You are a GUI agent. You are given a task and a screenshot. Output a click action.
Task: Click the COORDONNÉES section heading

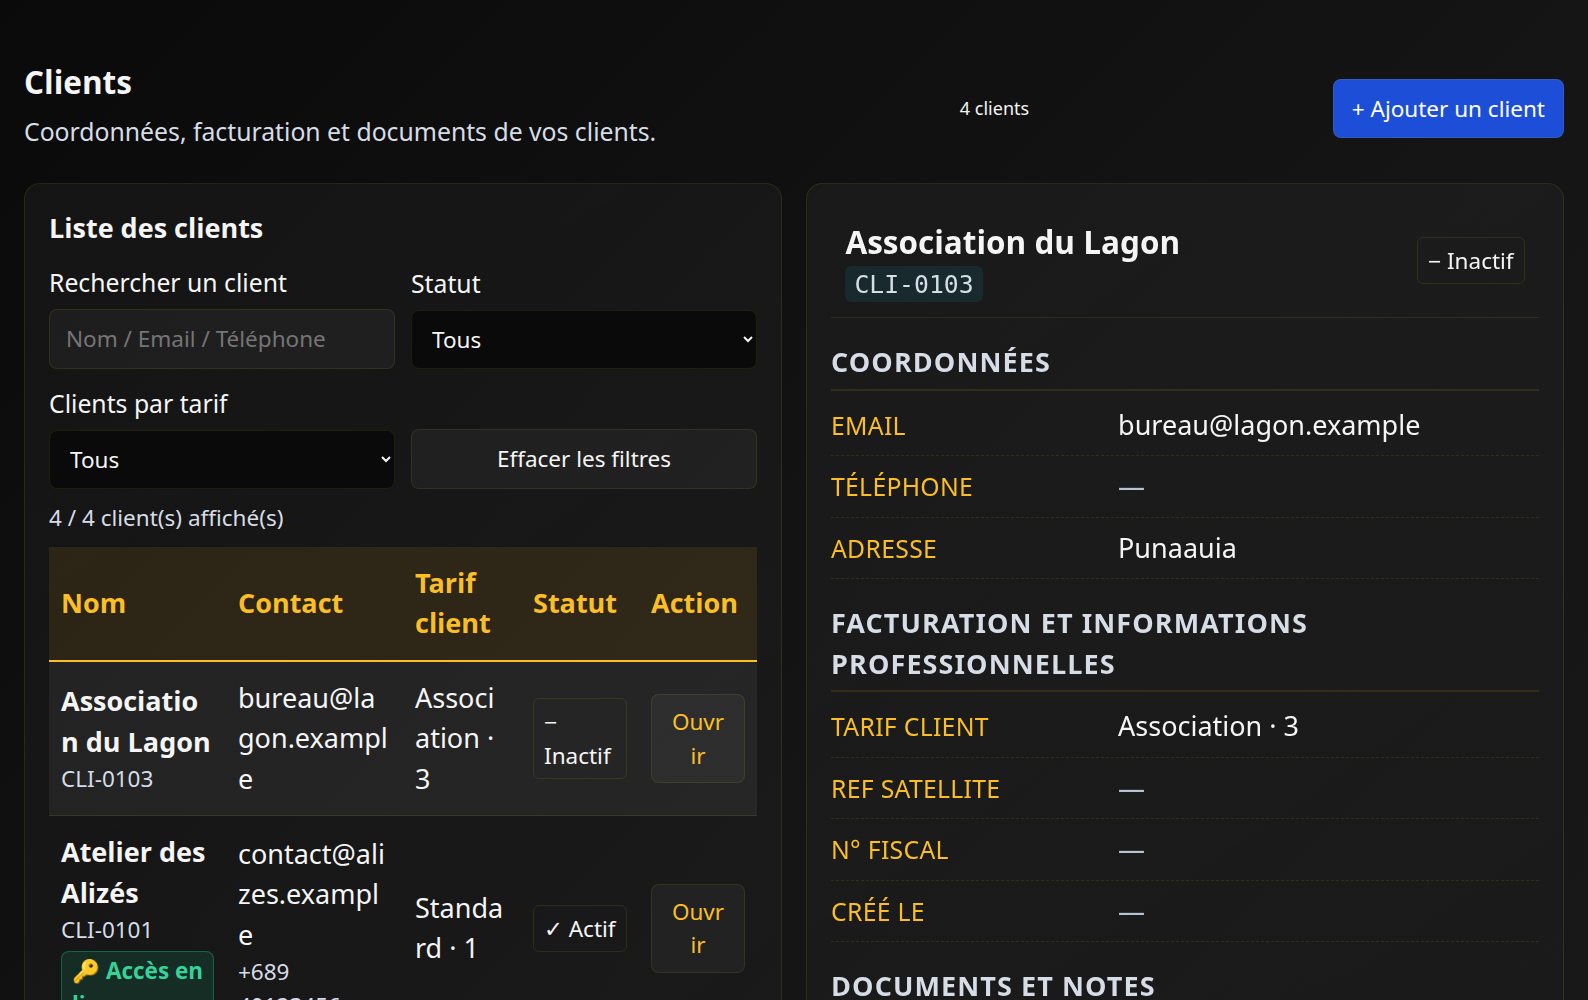[941, 362]
